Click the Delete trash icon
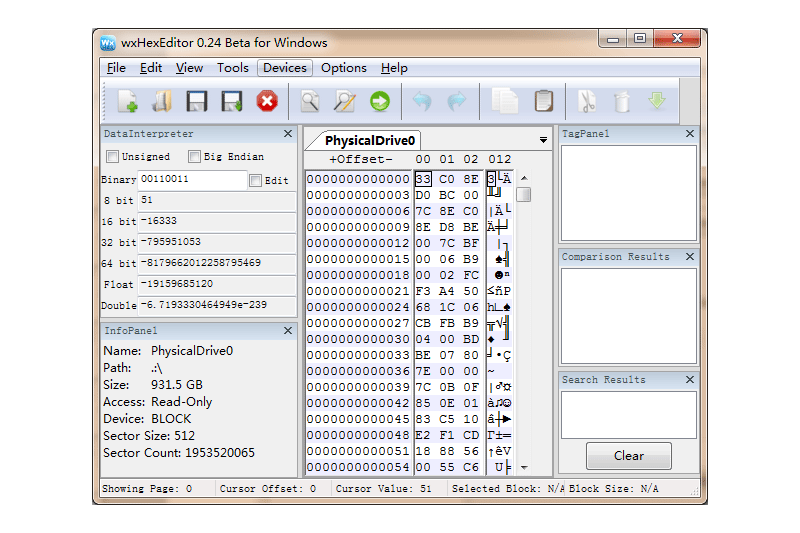800x533 pixels. (622, 101)
